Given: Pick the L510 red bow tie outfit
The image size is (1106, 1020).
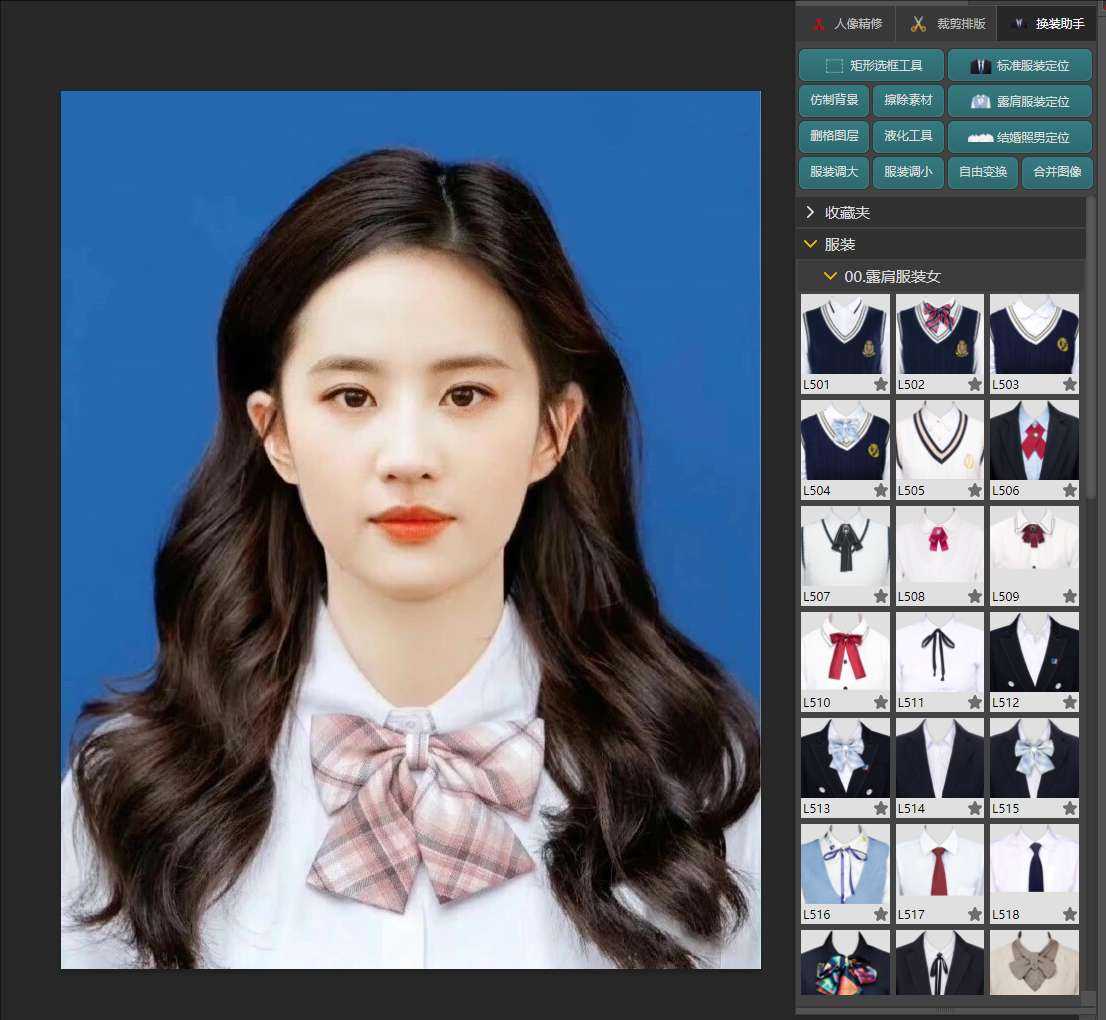Looking at the screenshot, I should click(x=845, y=652).
